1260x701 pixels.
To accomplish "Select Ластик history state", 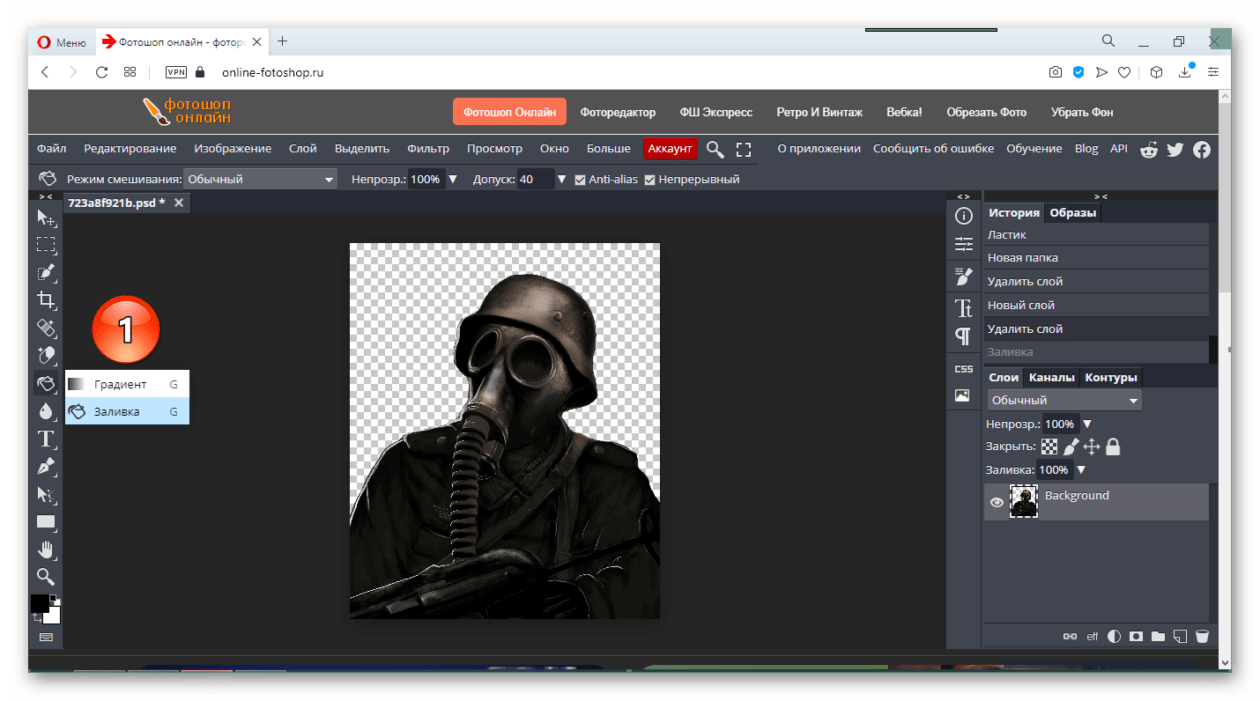I will [x=1096, y=234].
